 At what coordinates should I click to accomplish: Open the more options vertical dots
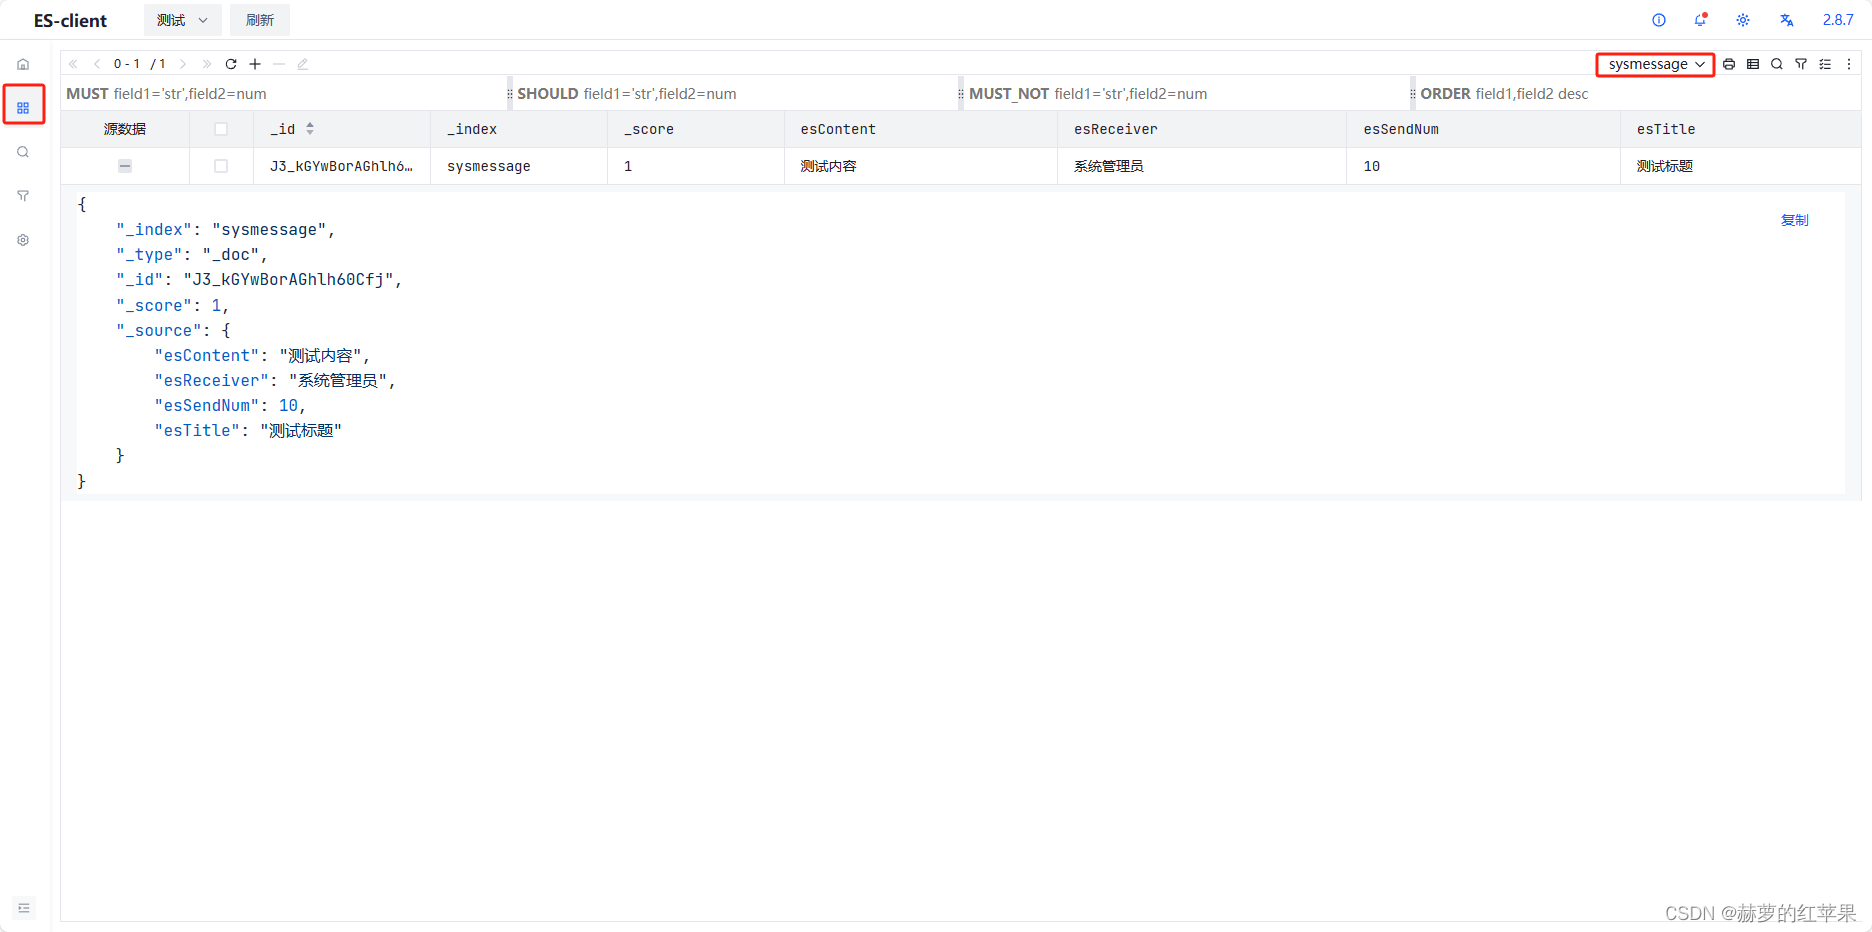tap(1849, 64)
